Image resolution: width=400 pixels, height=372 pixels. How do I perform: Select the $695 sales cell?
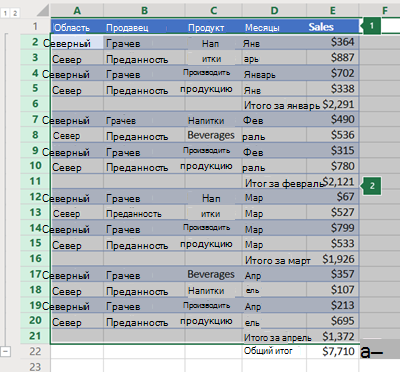(333, 321)
